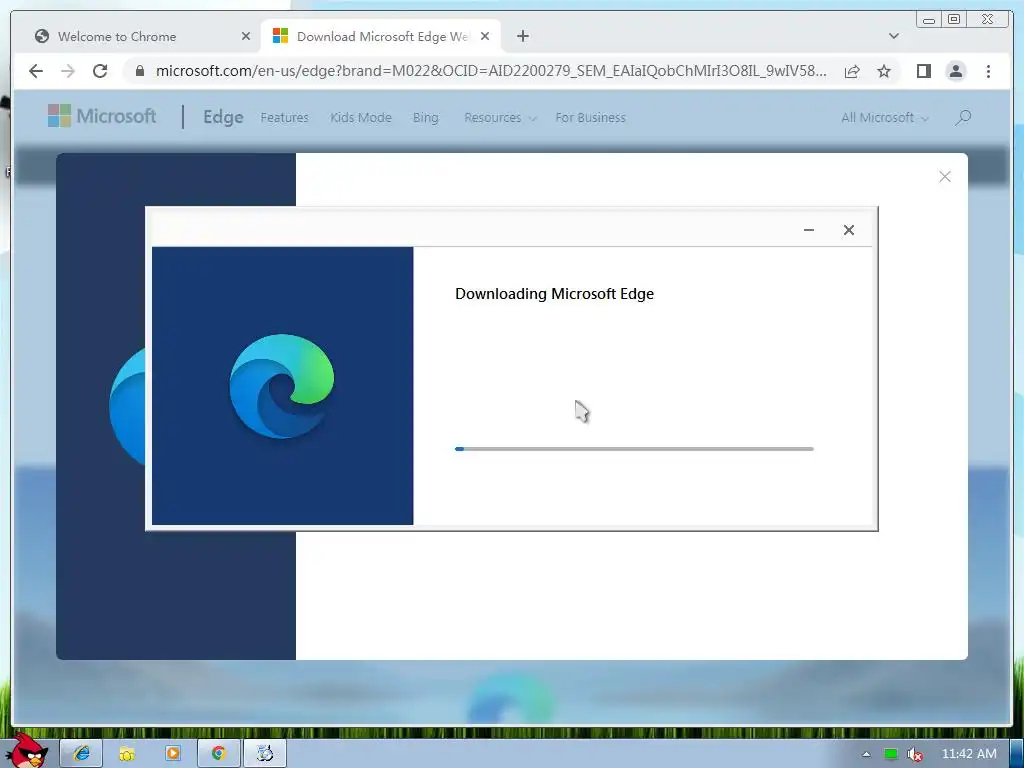This screenshot has height=768, width=1024.
Task: Open the Kids Mode link
Action: (x=360, y=118)
